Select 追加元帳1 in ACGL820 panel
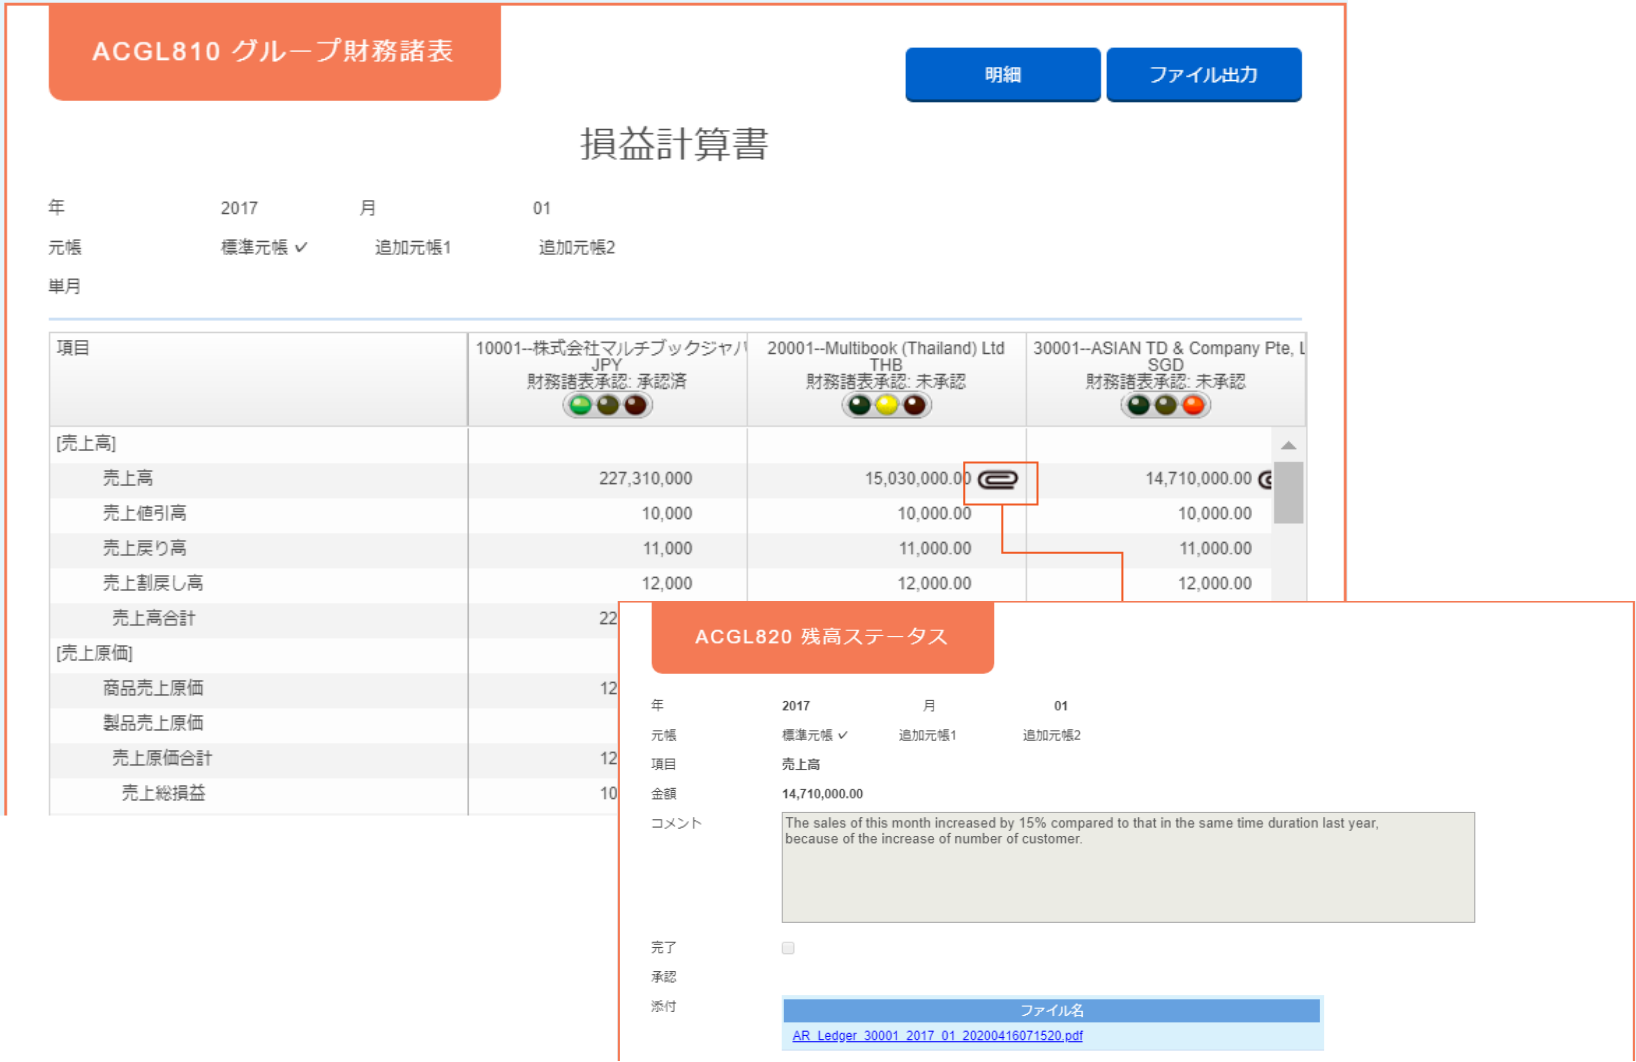Viewport: 1636px width, 1062px height. [927, 735]
